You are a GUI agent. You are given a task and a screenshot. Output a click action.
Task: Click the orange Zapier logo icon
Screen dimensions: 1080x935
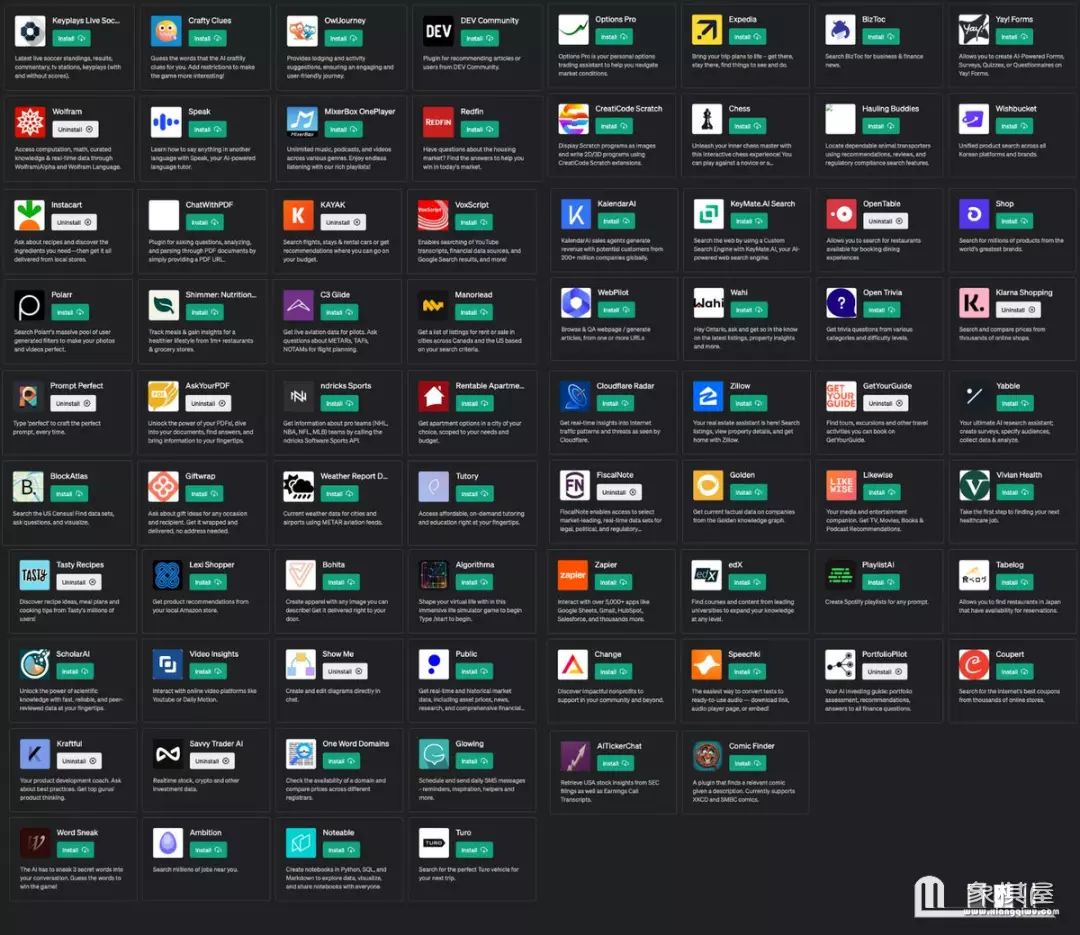pyautogui.click(x=573, y=575)
